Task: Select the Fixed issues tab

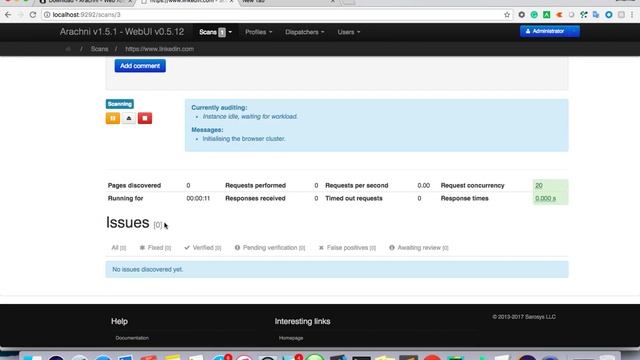Action: (155, 248)
